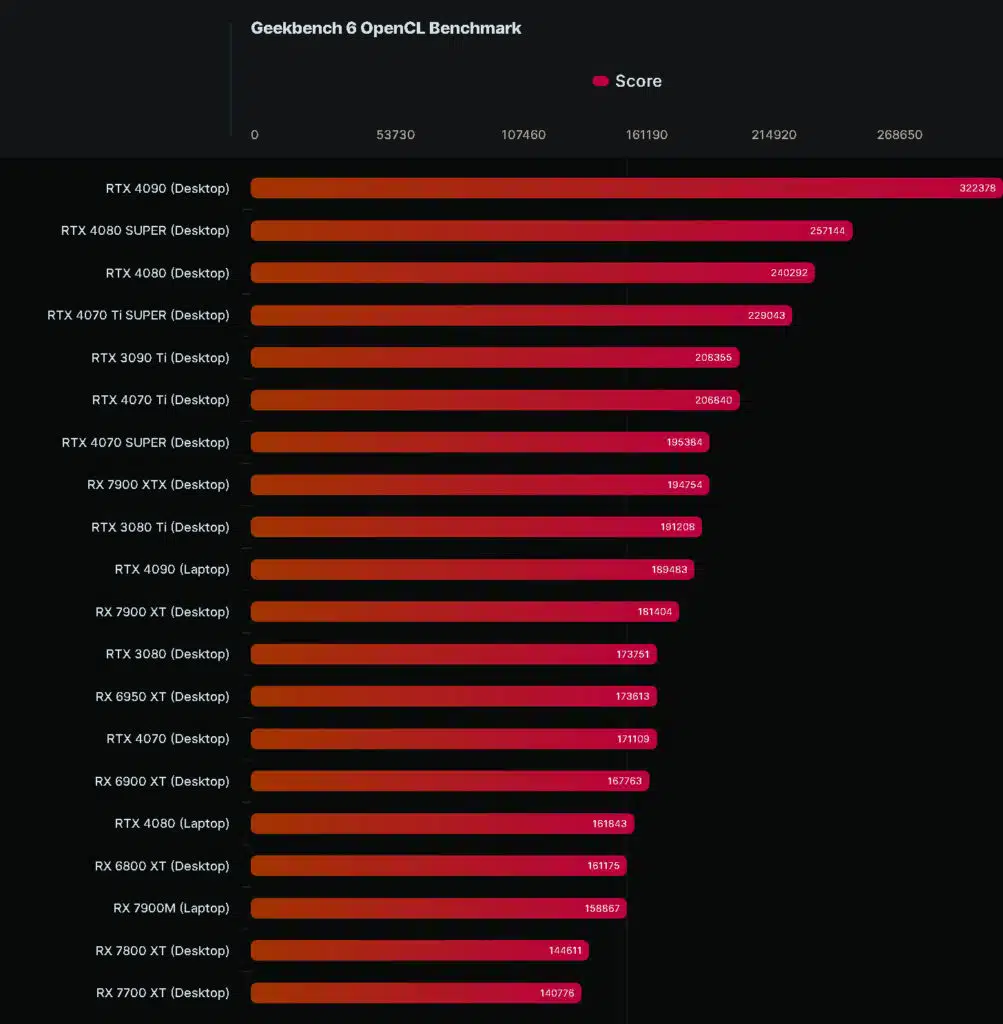Select the 191208 value label
This screenshot has width=1003, height=1024.
[677, 527]
